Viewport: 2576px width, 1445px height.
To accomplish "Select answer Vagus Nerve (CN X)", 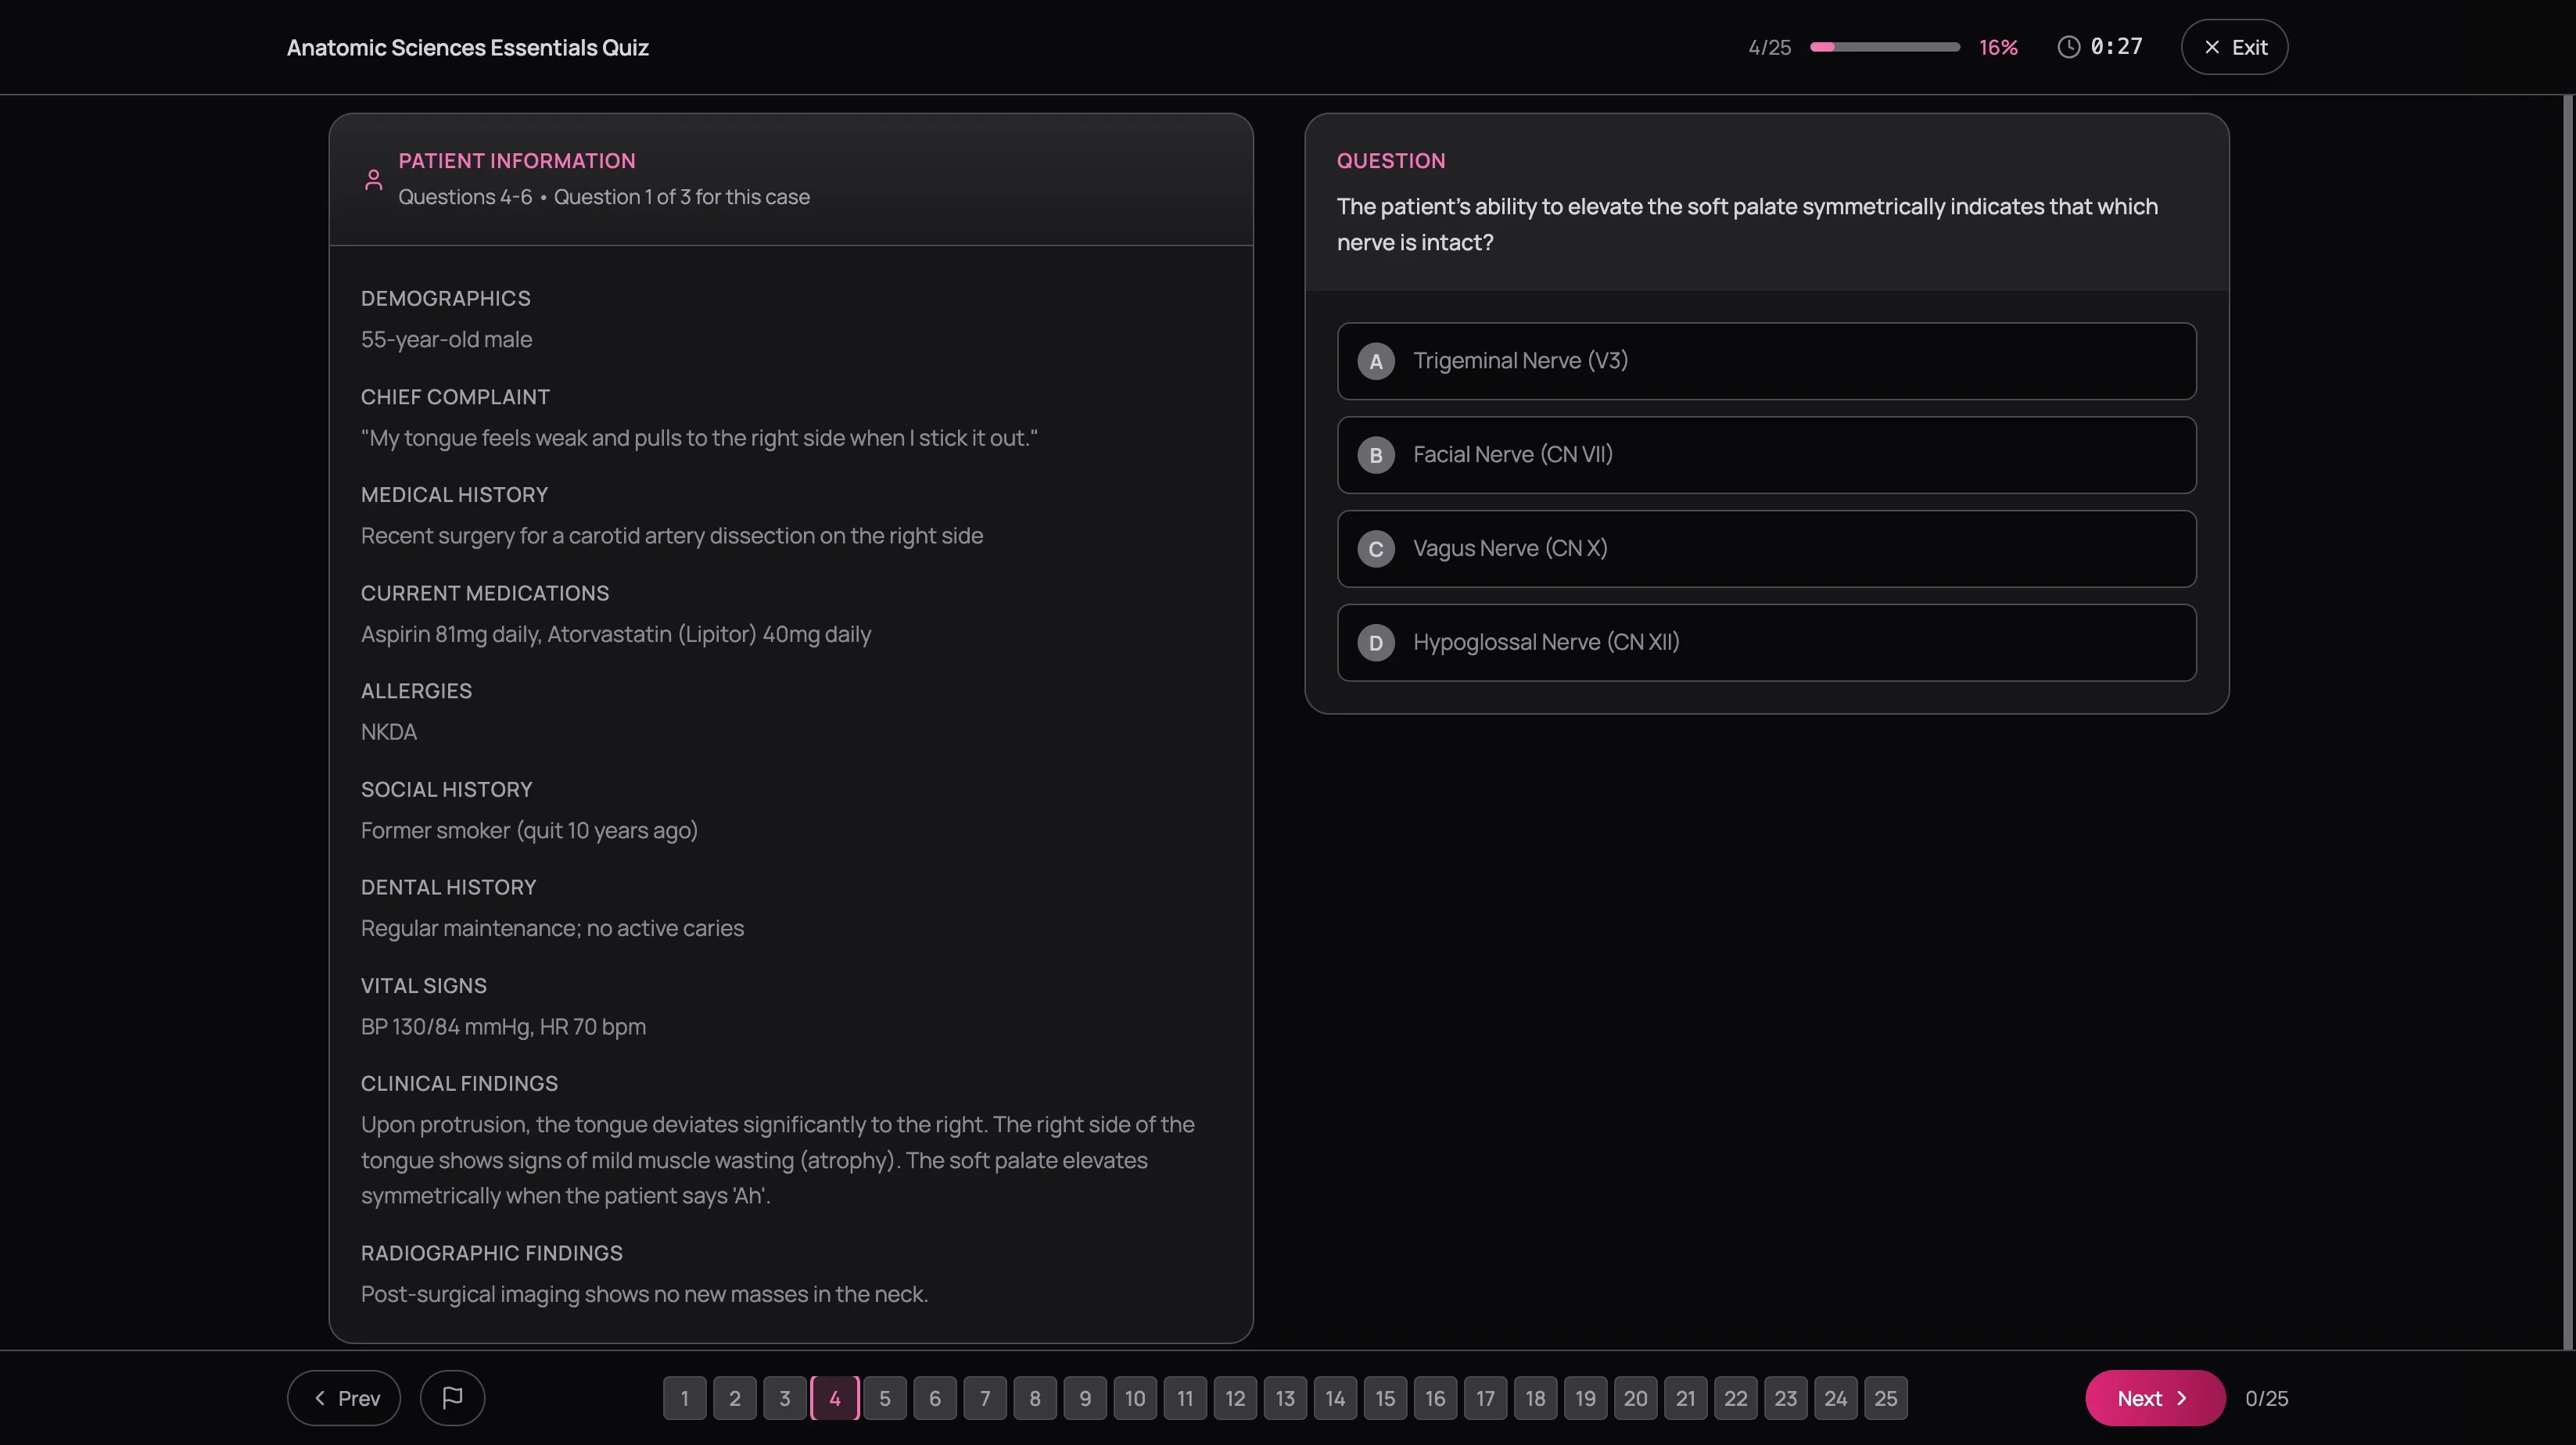I will (1766, 548).
